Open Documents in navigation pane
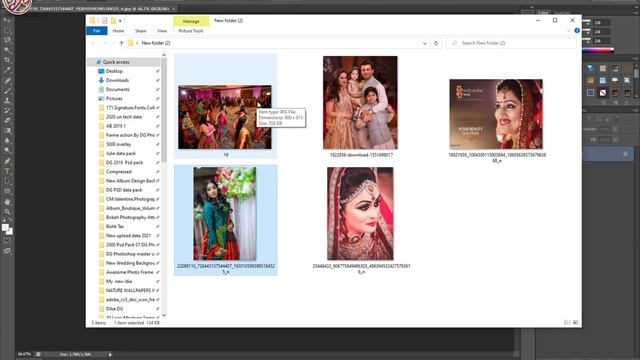 (x=118, y=89)
